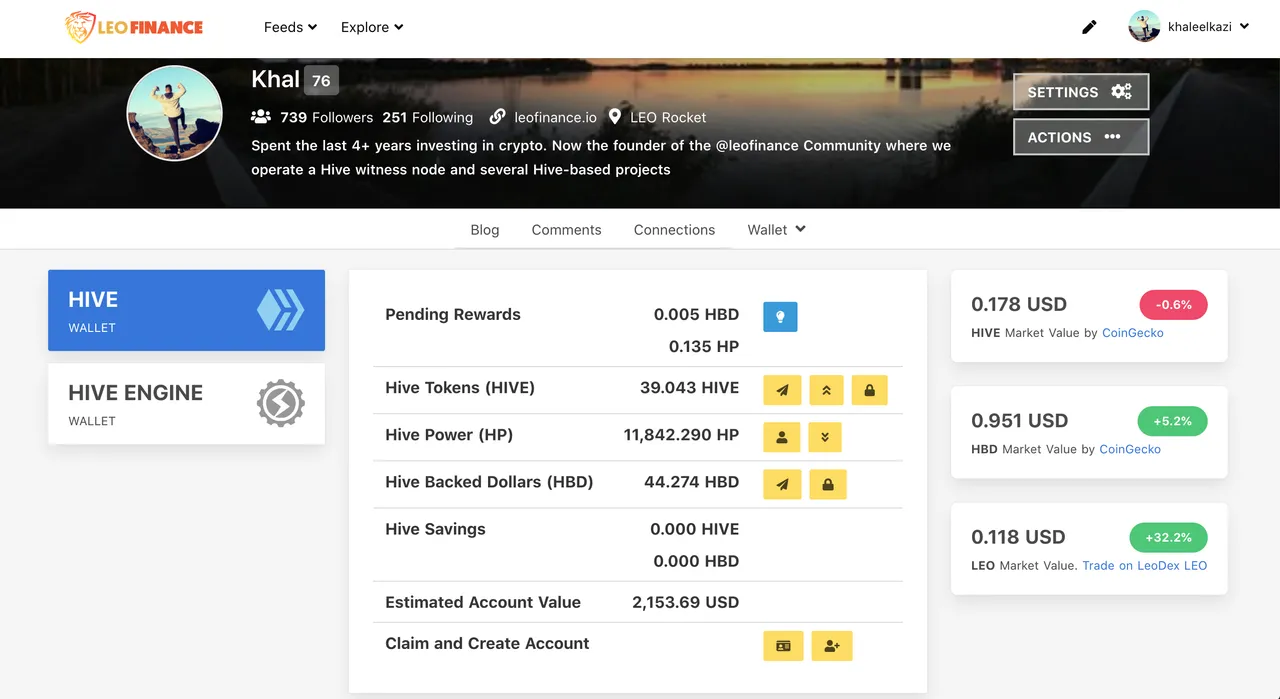Viewport: 1280px width, 699px height.
Task: Switch to the Blog tab
Action: click(485, 229)
